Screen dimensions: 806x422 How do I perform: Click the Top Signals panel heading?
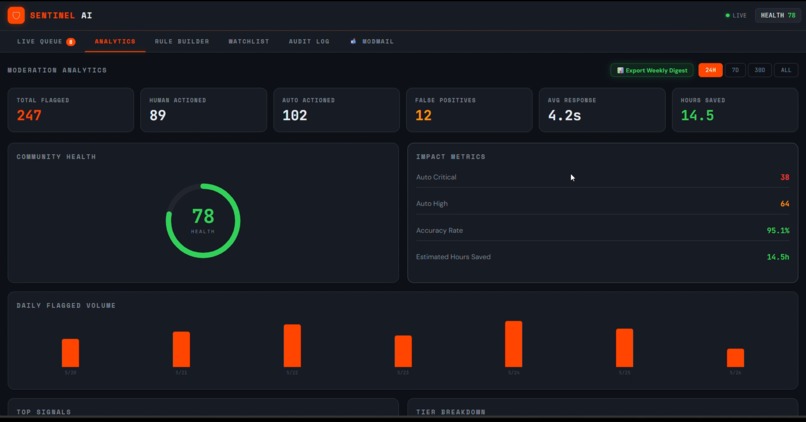(x=44, y=412)
